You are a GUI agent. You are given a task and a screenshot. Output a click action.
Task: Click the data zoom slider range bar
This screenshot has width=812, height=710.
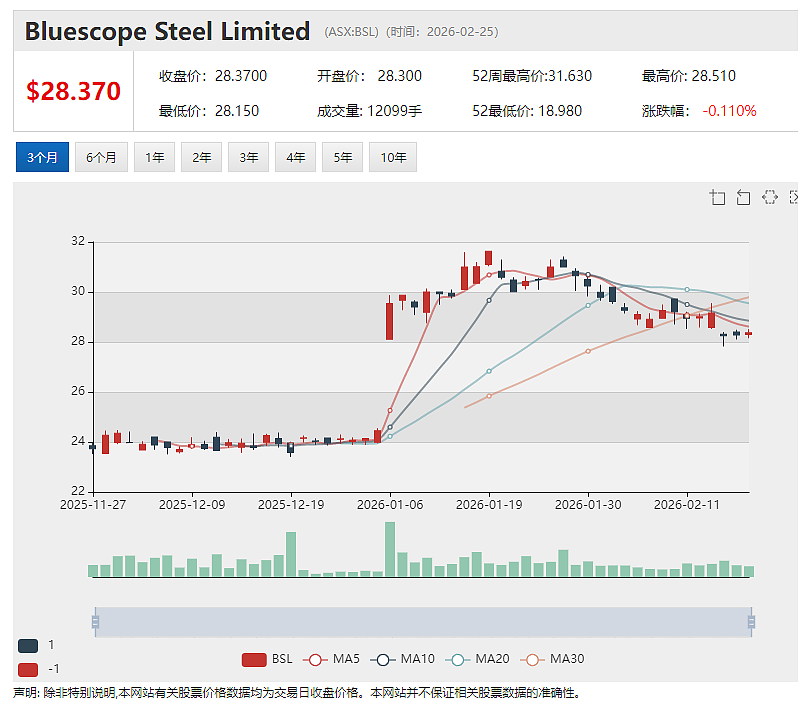coord(423,621)
